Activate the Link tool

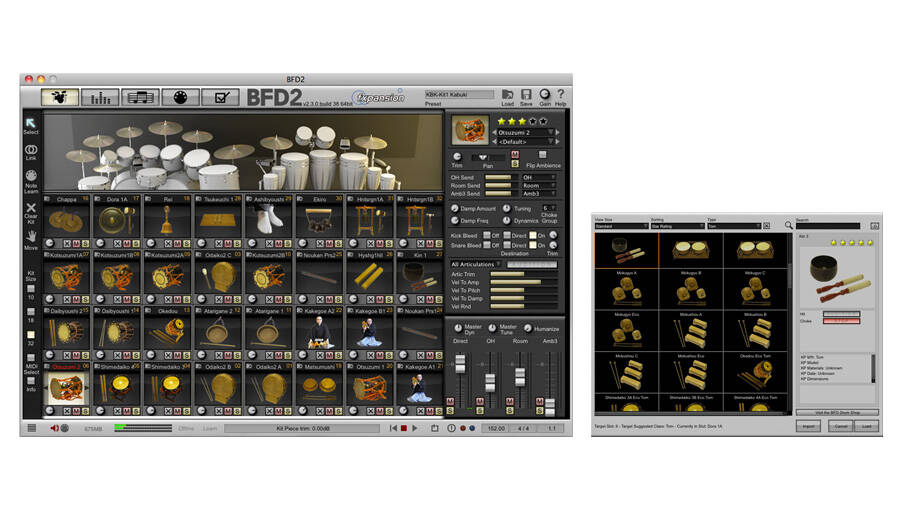[x=31, y=149]
